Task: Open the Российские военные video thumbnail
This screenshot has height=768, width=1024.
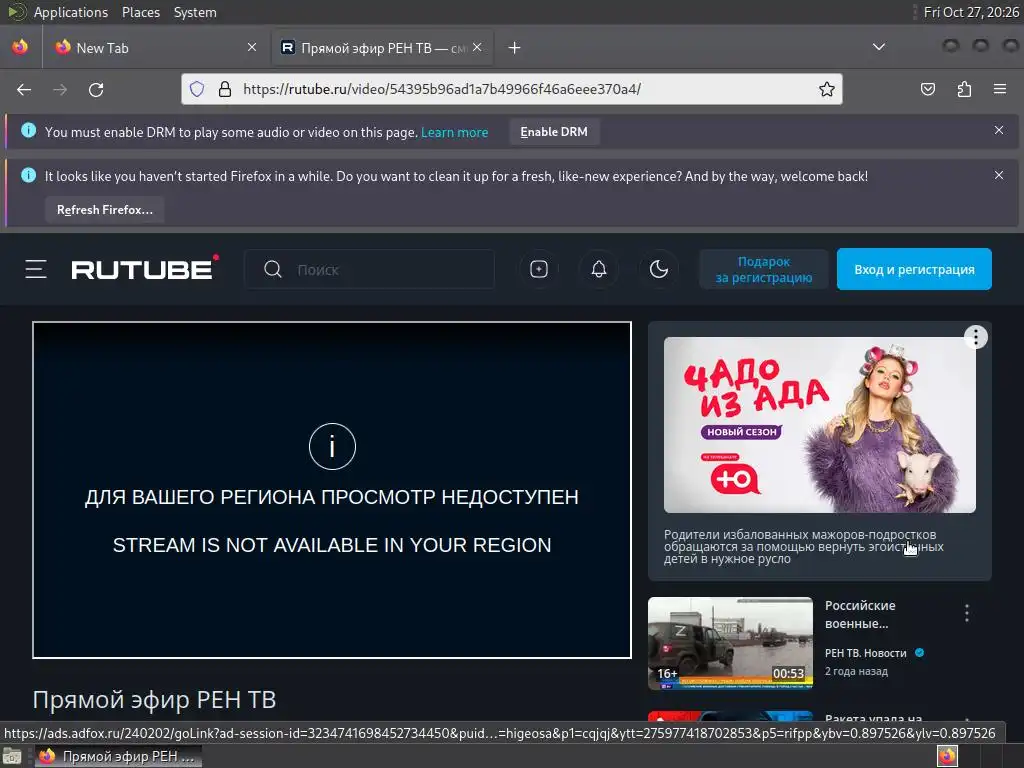Action: click(730, 643)
